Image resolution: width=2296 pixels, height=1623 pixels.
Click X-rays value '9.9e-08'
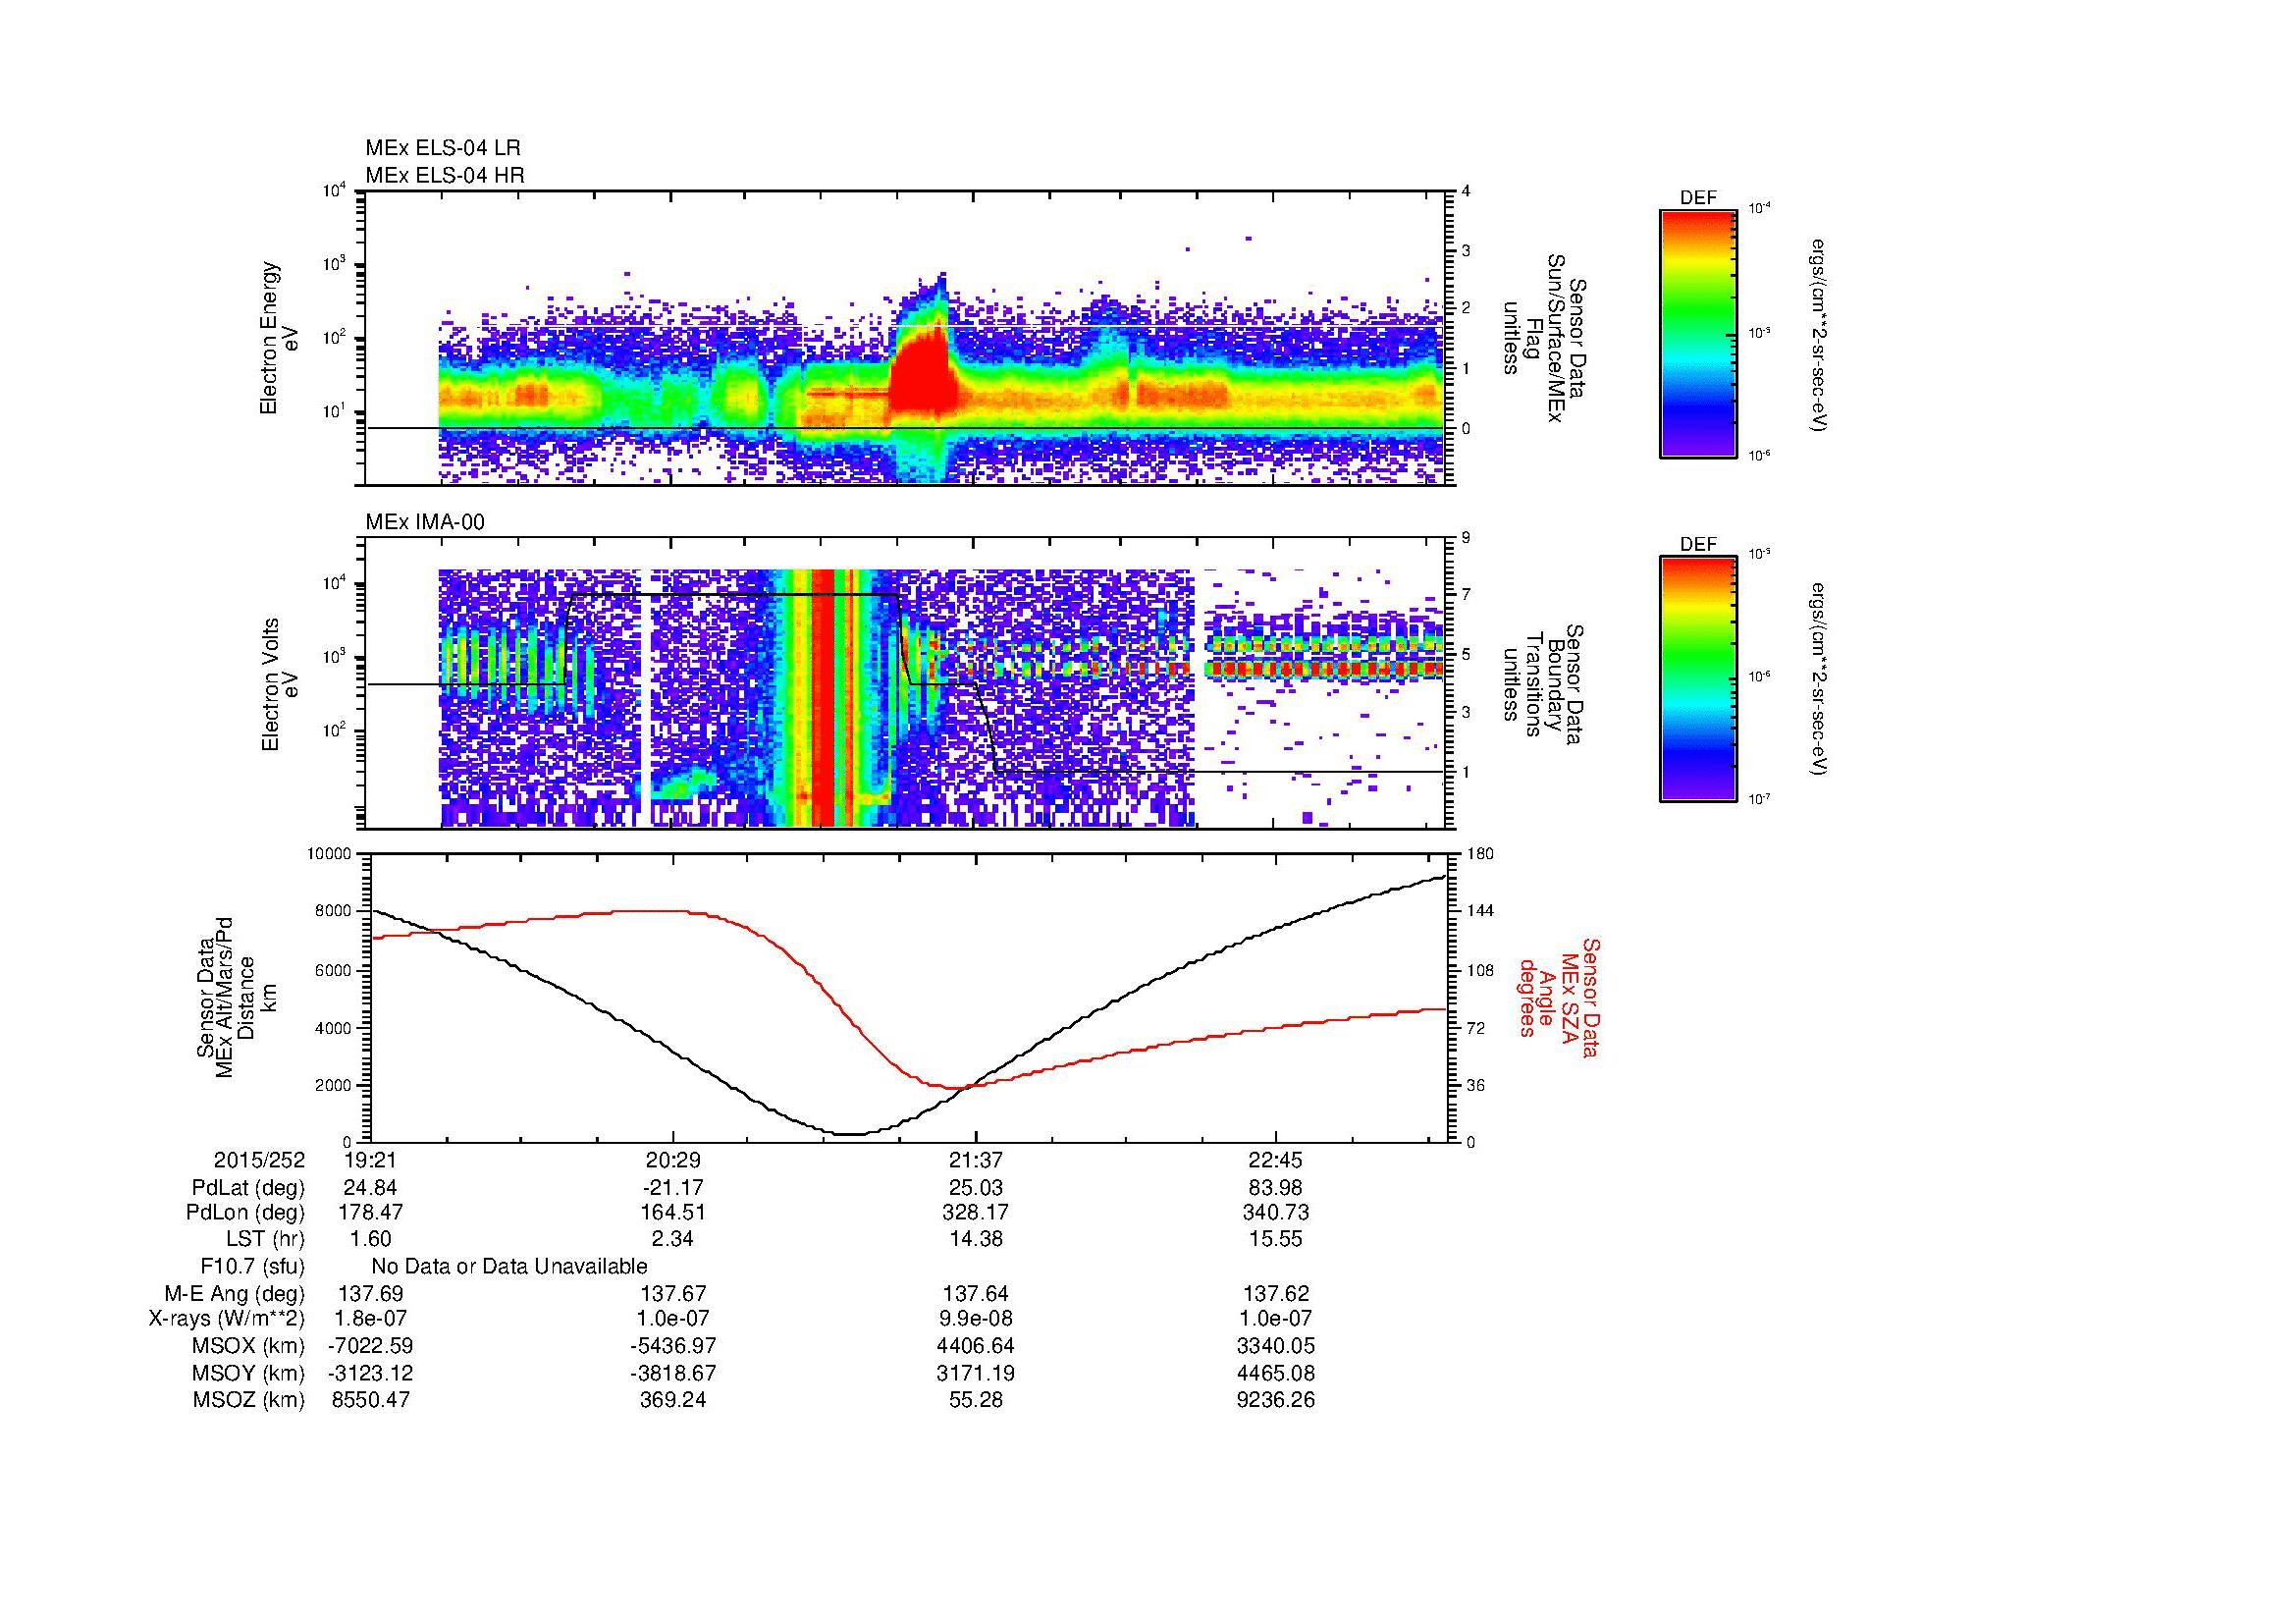click(976, 1319)
